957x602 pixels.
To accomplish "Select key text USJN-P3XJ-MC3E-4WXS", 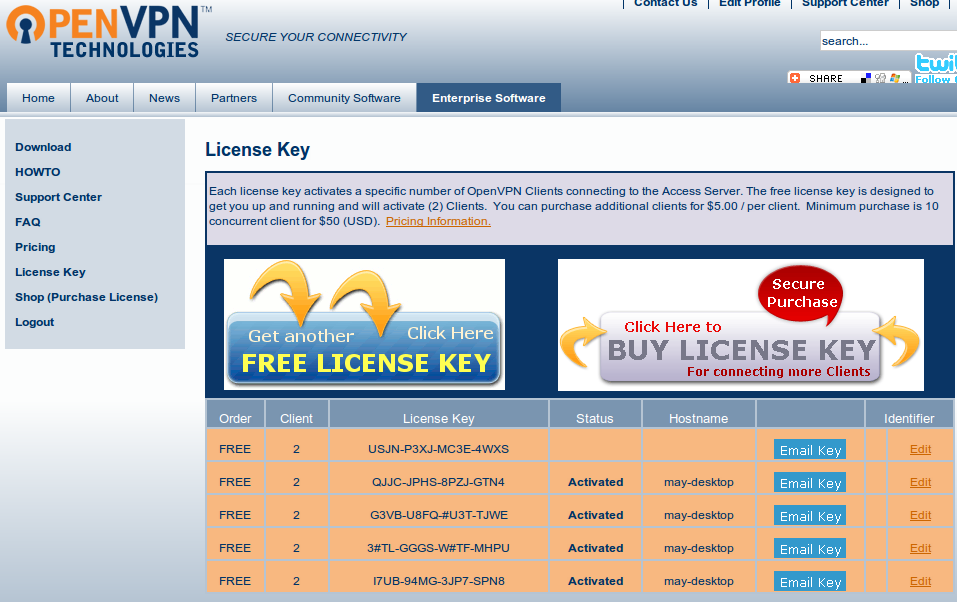I will [x=438, y=449].
